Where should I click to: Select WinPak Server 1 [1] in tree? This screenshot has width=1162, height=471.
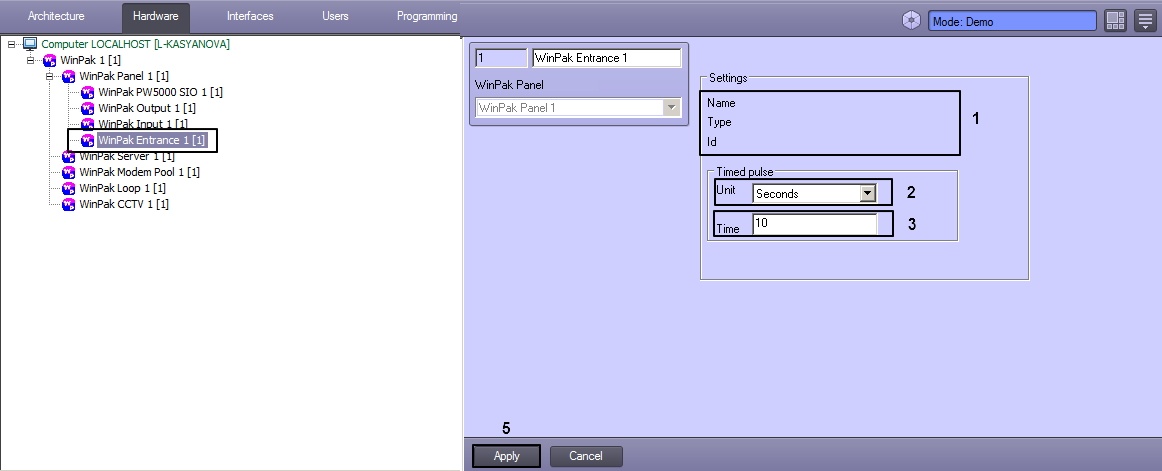click(x=127, y=156)
